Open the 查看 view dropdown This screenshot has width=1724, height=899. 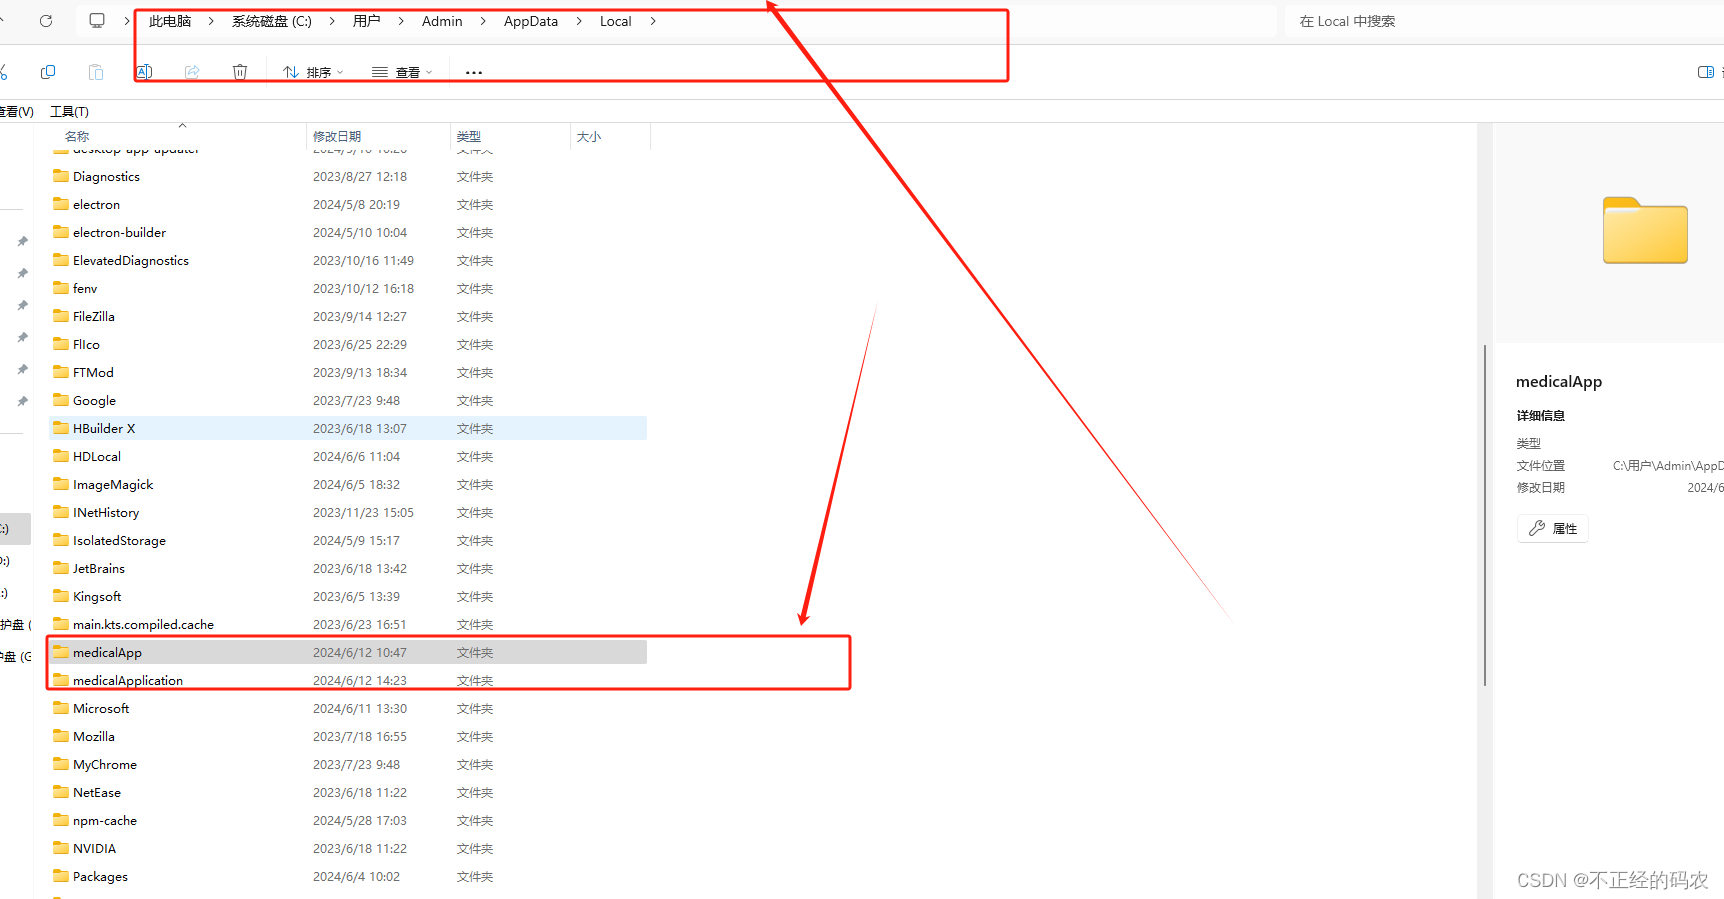pos(402,72)
